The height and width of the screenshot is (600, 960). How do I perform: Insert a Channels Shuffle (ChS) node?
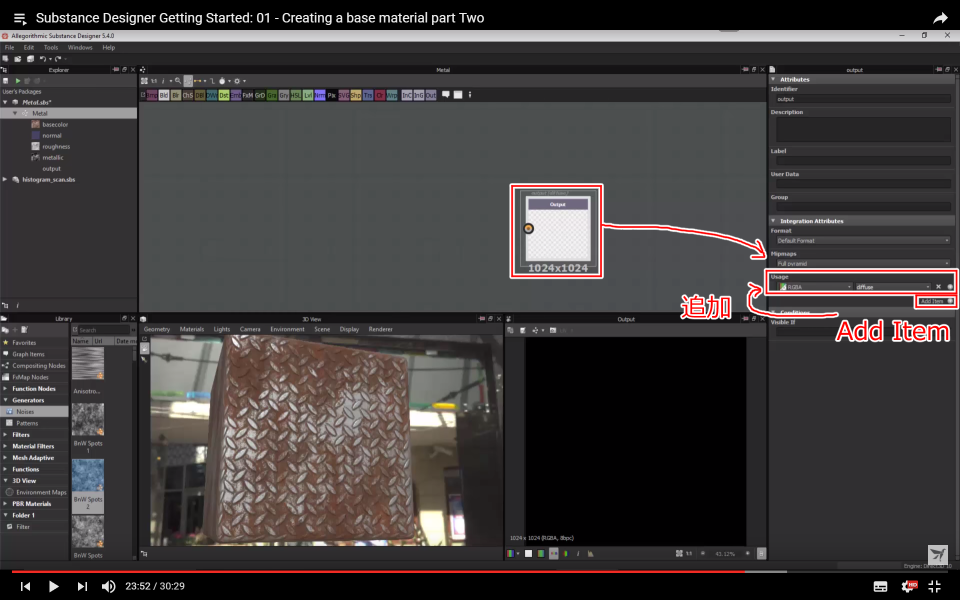pyautogui.click(x=188, y=95)
